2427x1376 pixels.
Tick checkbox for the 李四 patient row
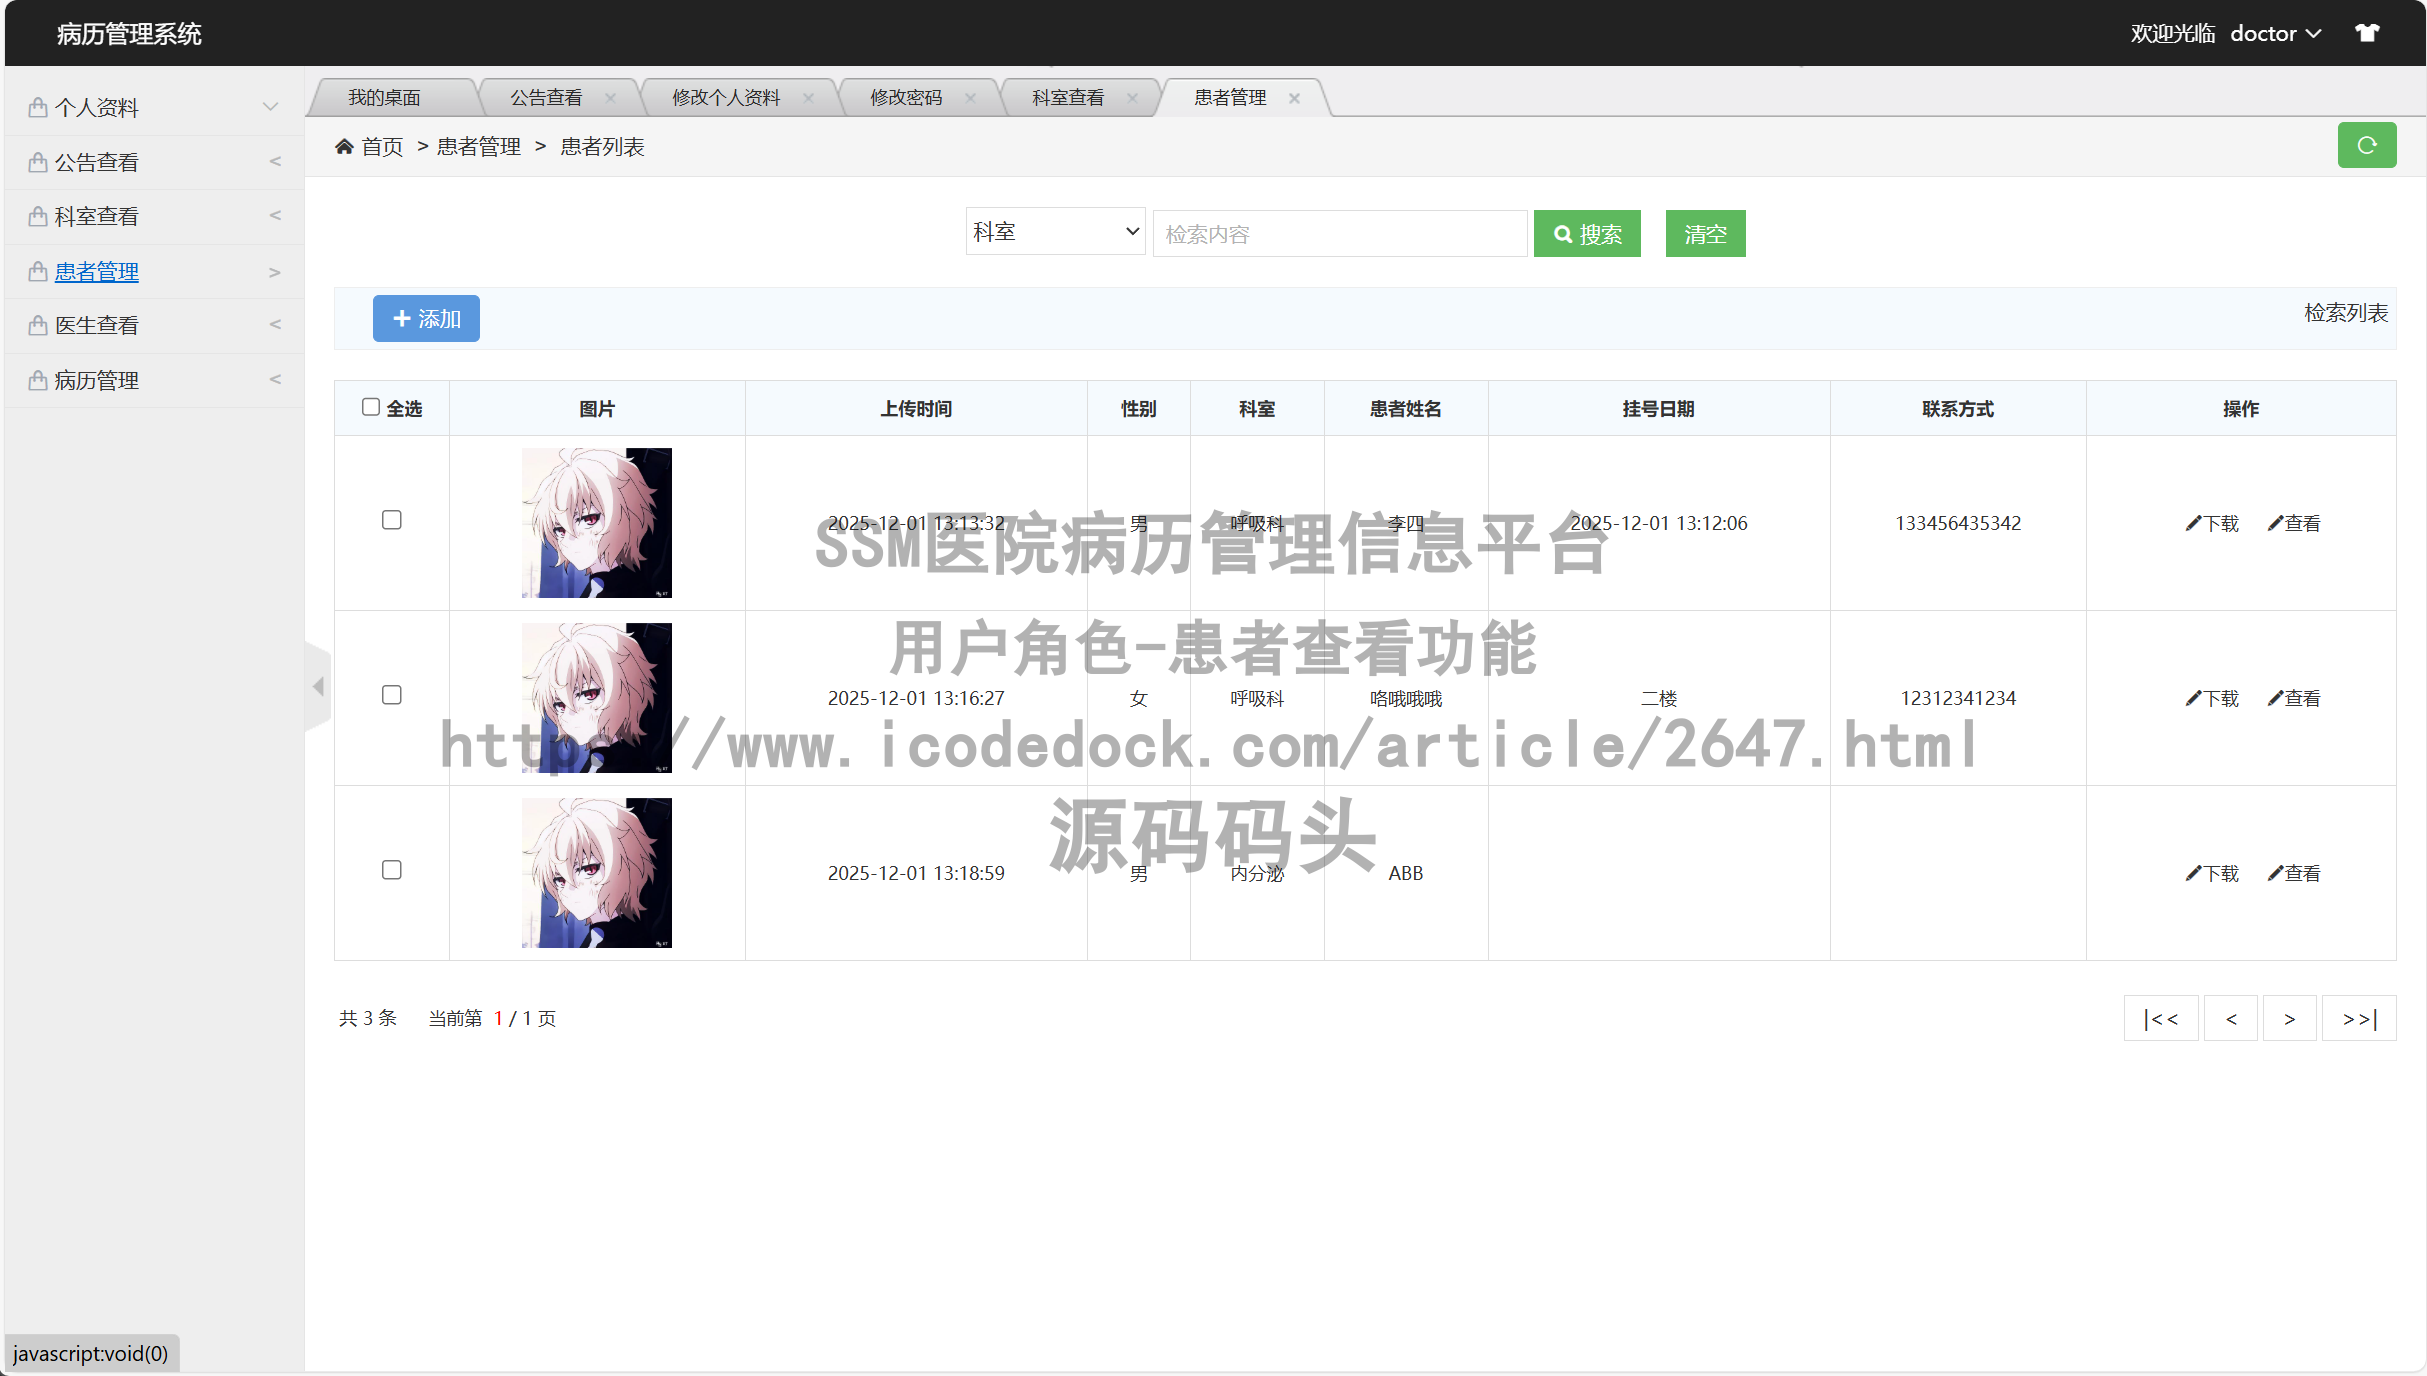(x=392, y=520)
